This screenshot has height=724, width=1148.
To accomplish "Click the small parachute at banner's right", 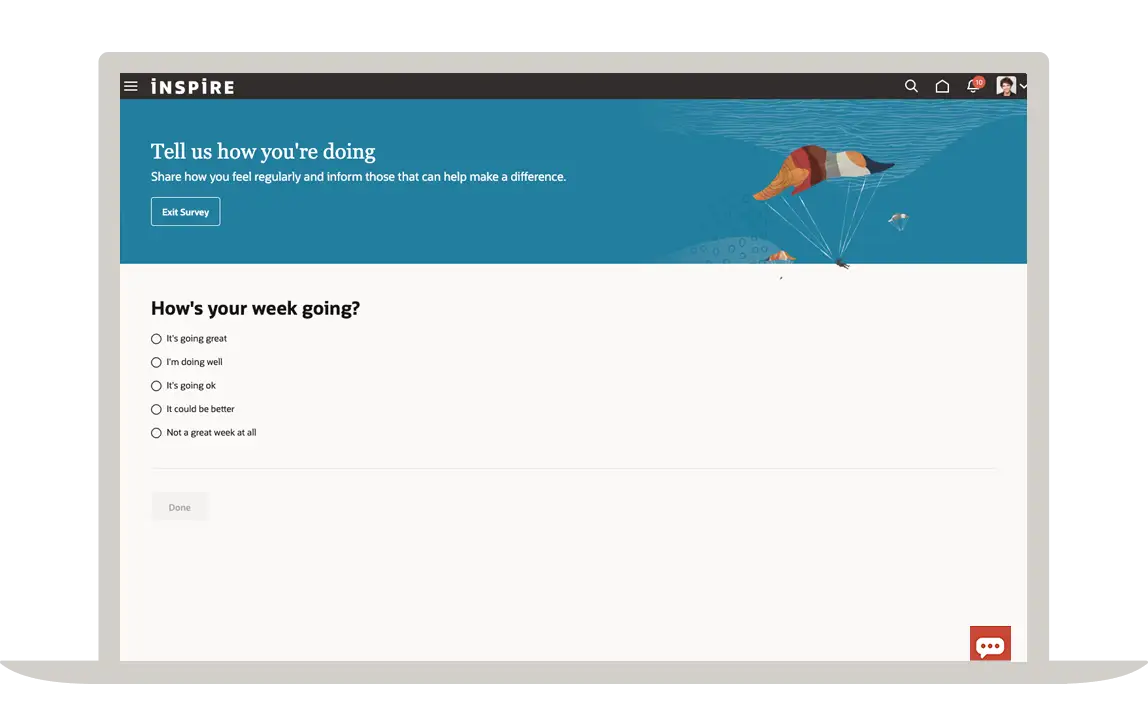I will click(x=898, y=217).
